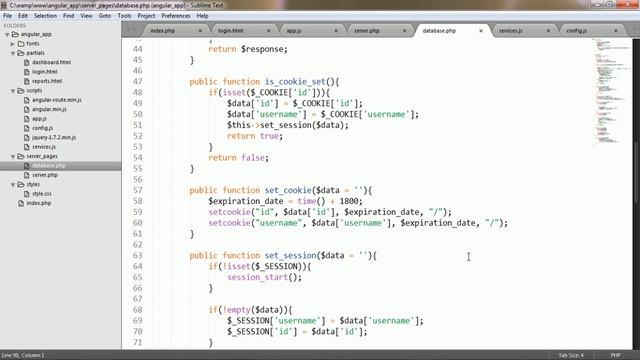Open the Selection menu

45,16
